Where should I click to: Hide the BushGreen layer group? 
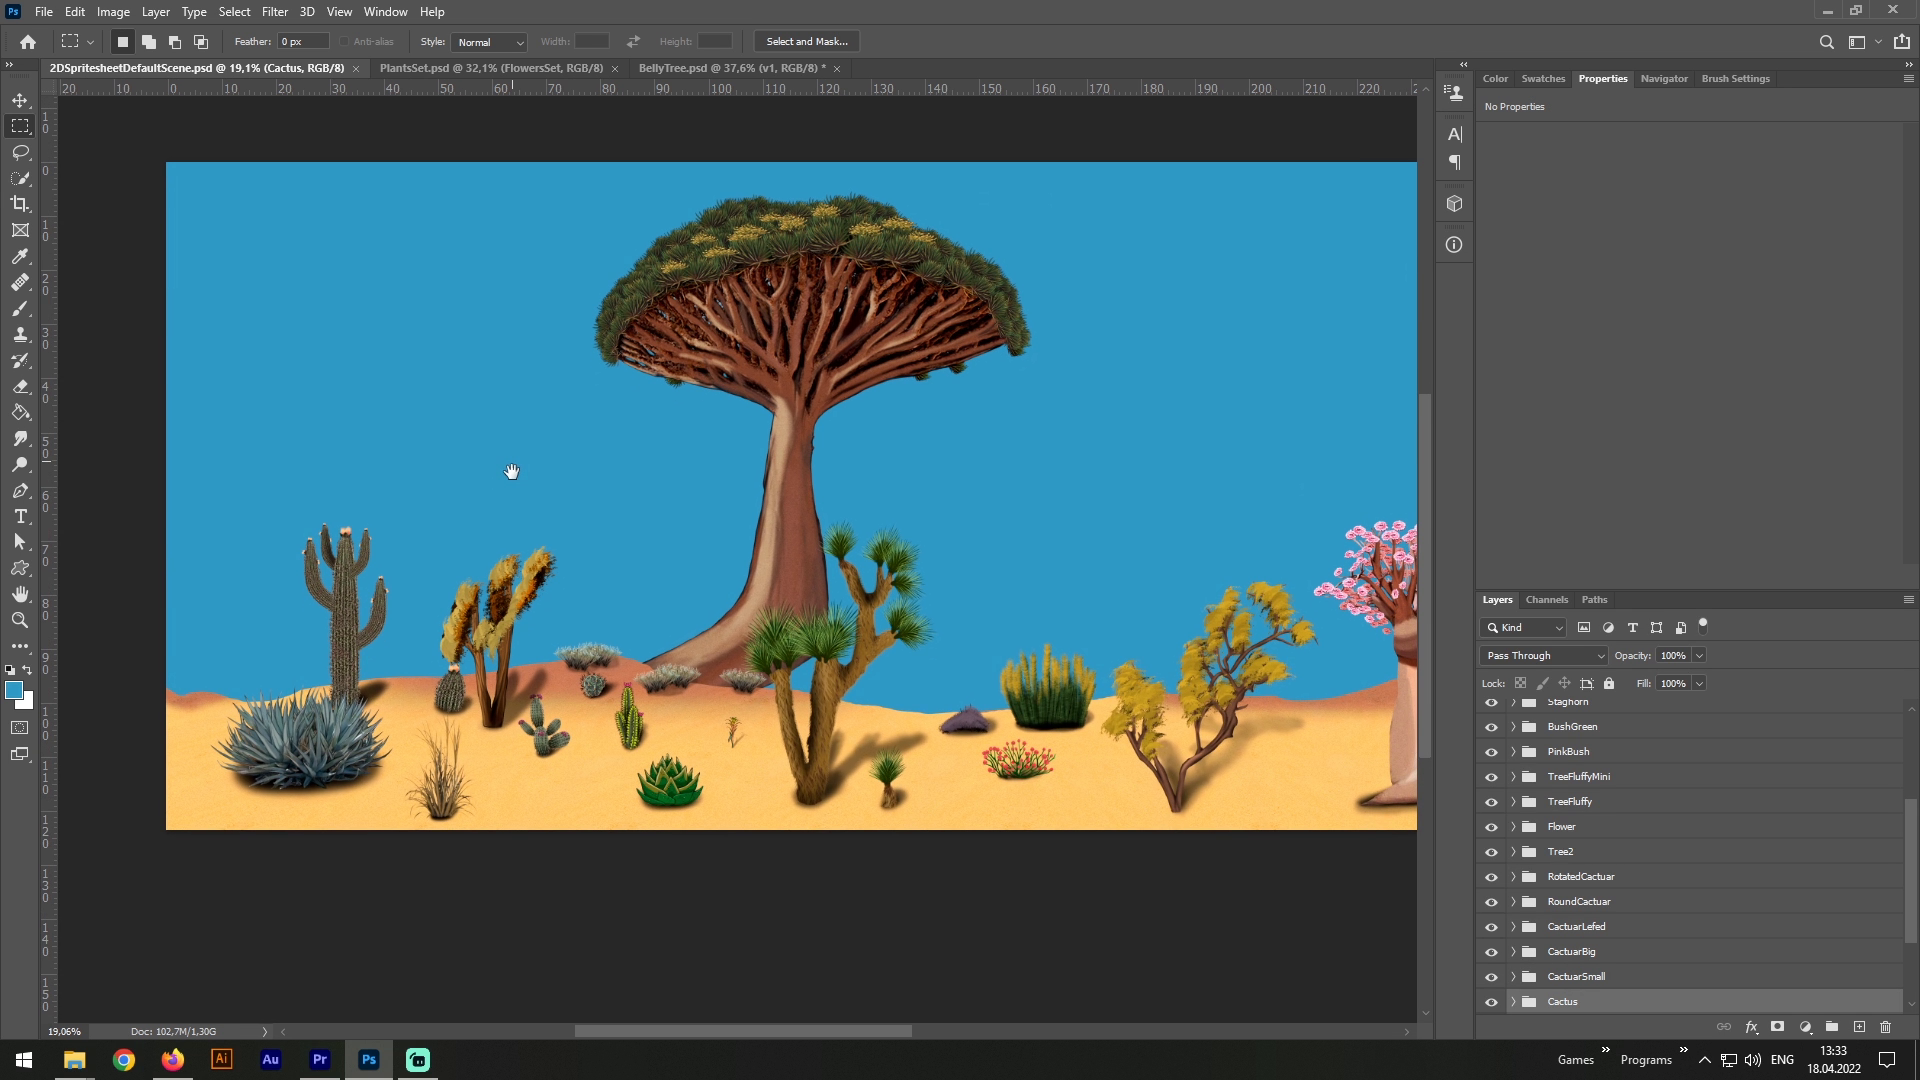[1491, 727]
